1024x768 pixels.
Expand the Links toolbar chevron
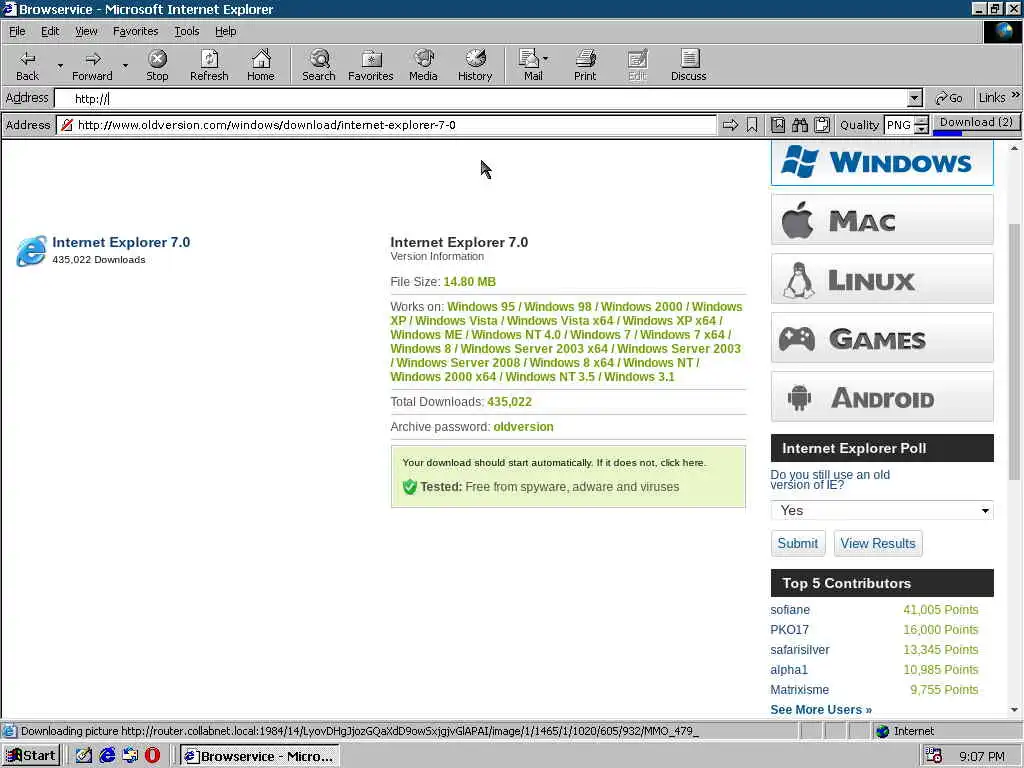1016,95
